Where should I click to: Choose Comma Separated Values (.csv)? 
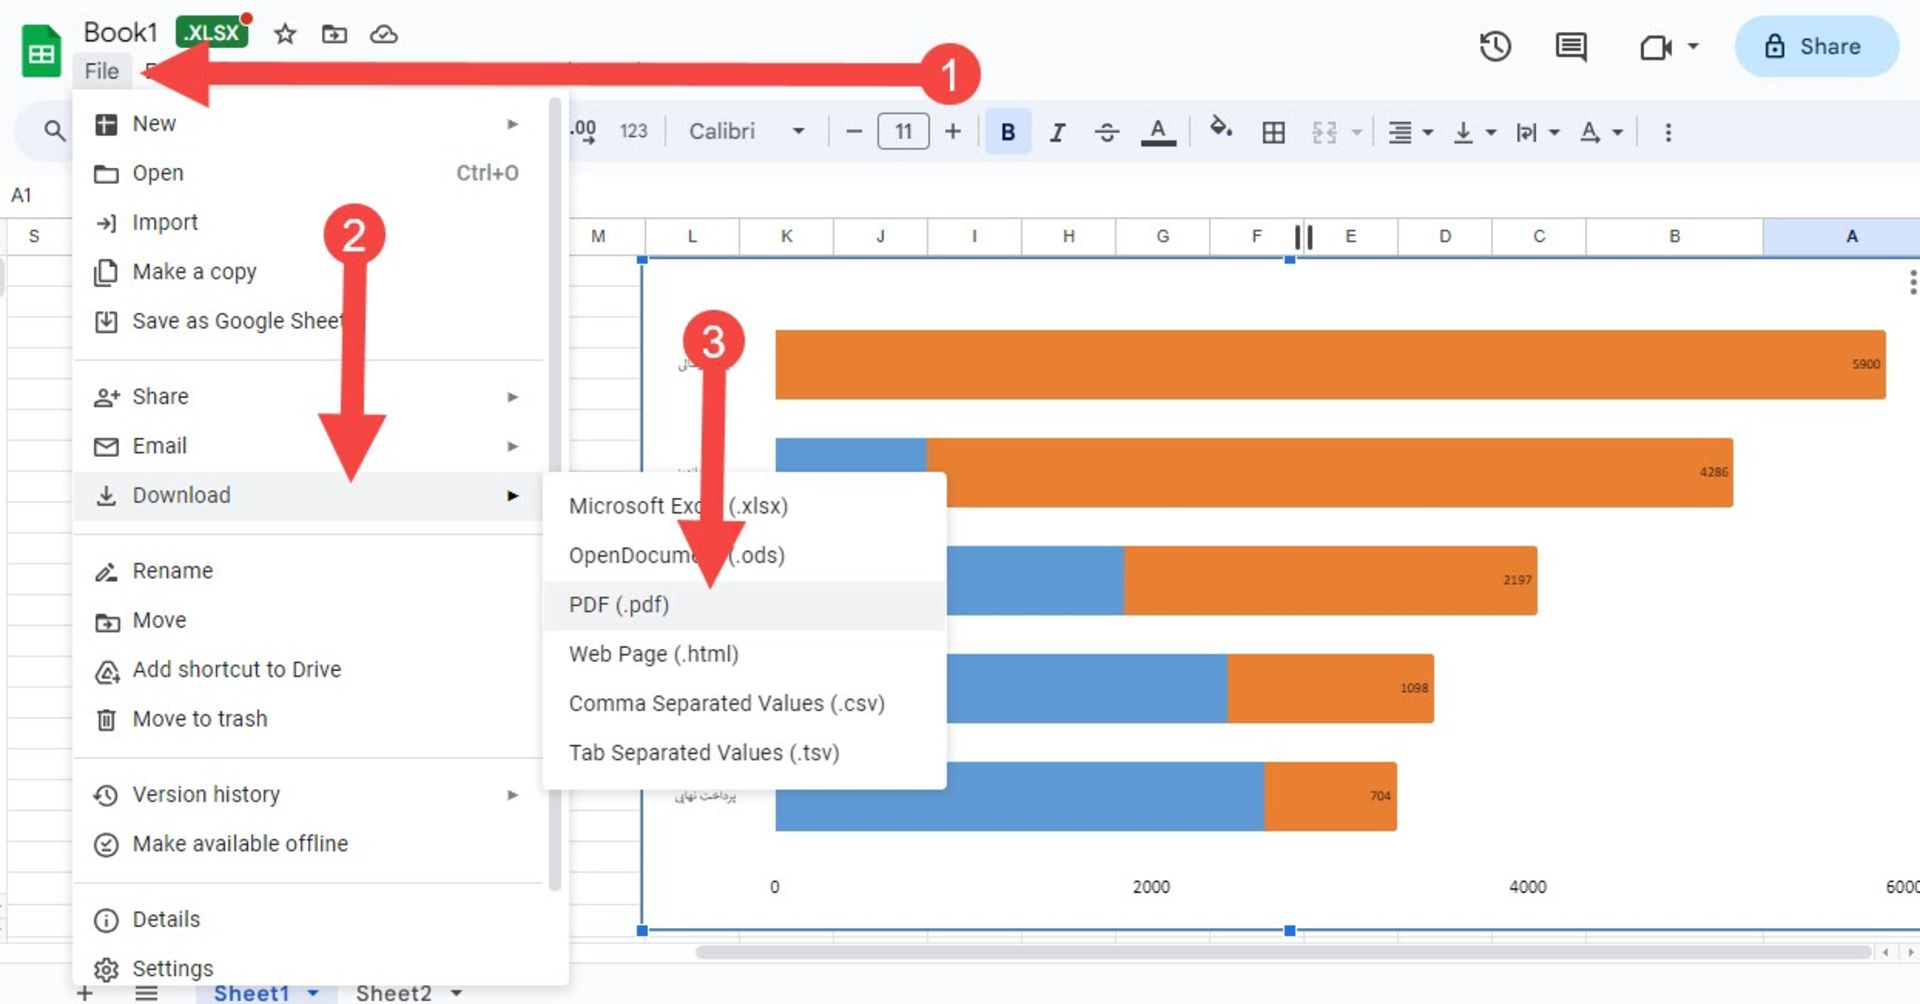(726, 704)
